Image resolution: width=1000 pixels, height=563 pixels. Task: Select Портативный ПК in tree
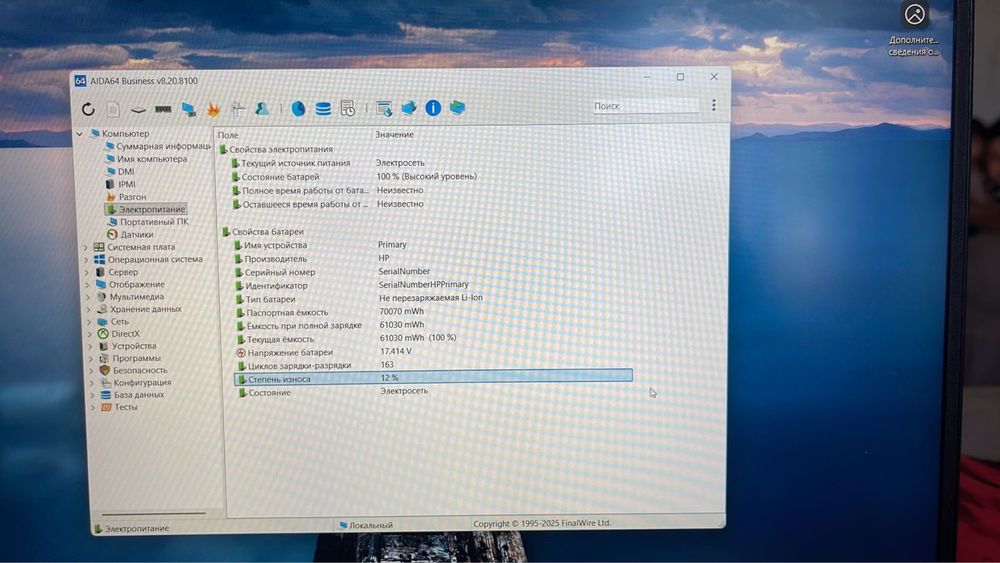coord(148,222)
